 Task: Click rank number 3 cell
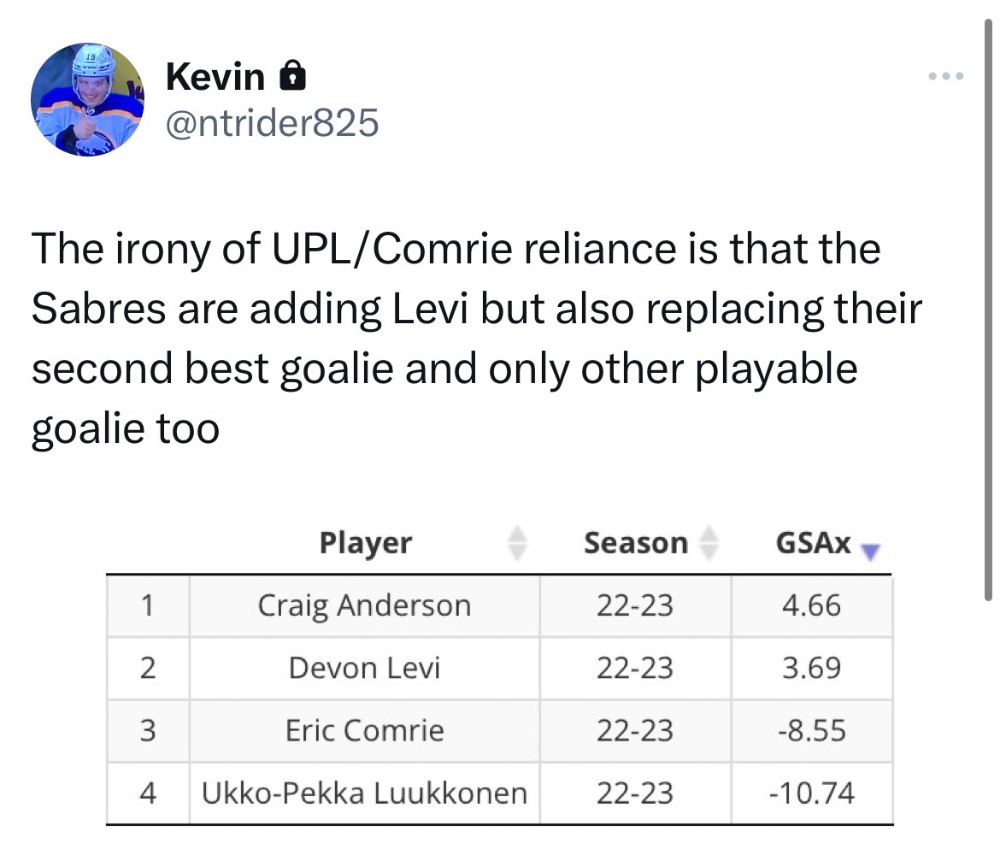(x=148, y=730)
